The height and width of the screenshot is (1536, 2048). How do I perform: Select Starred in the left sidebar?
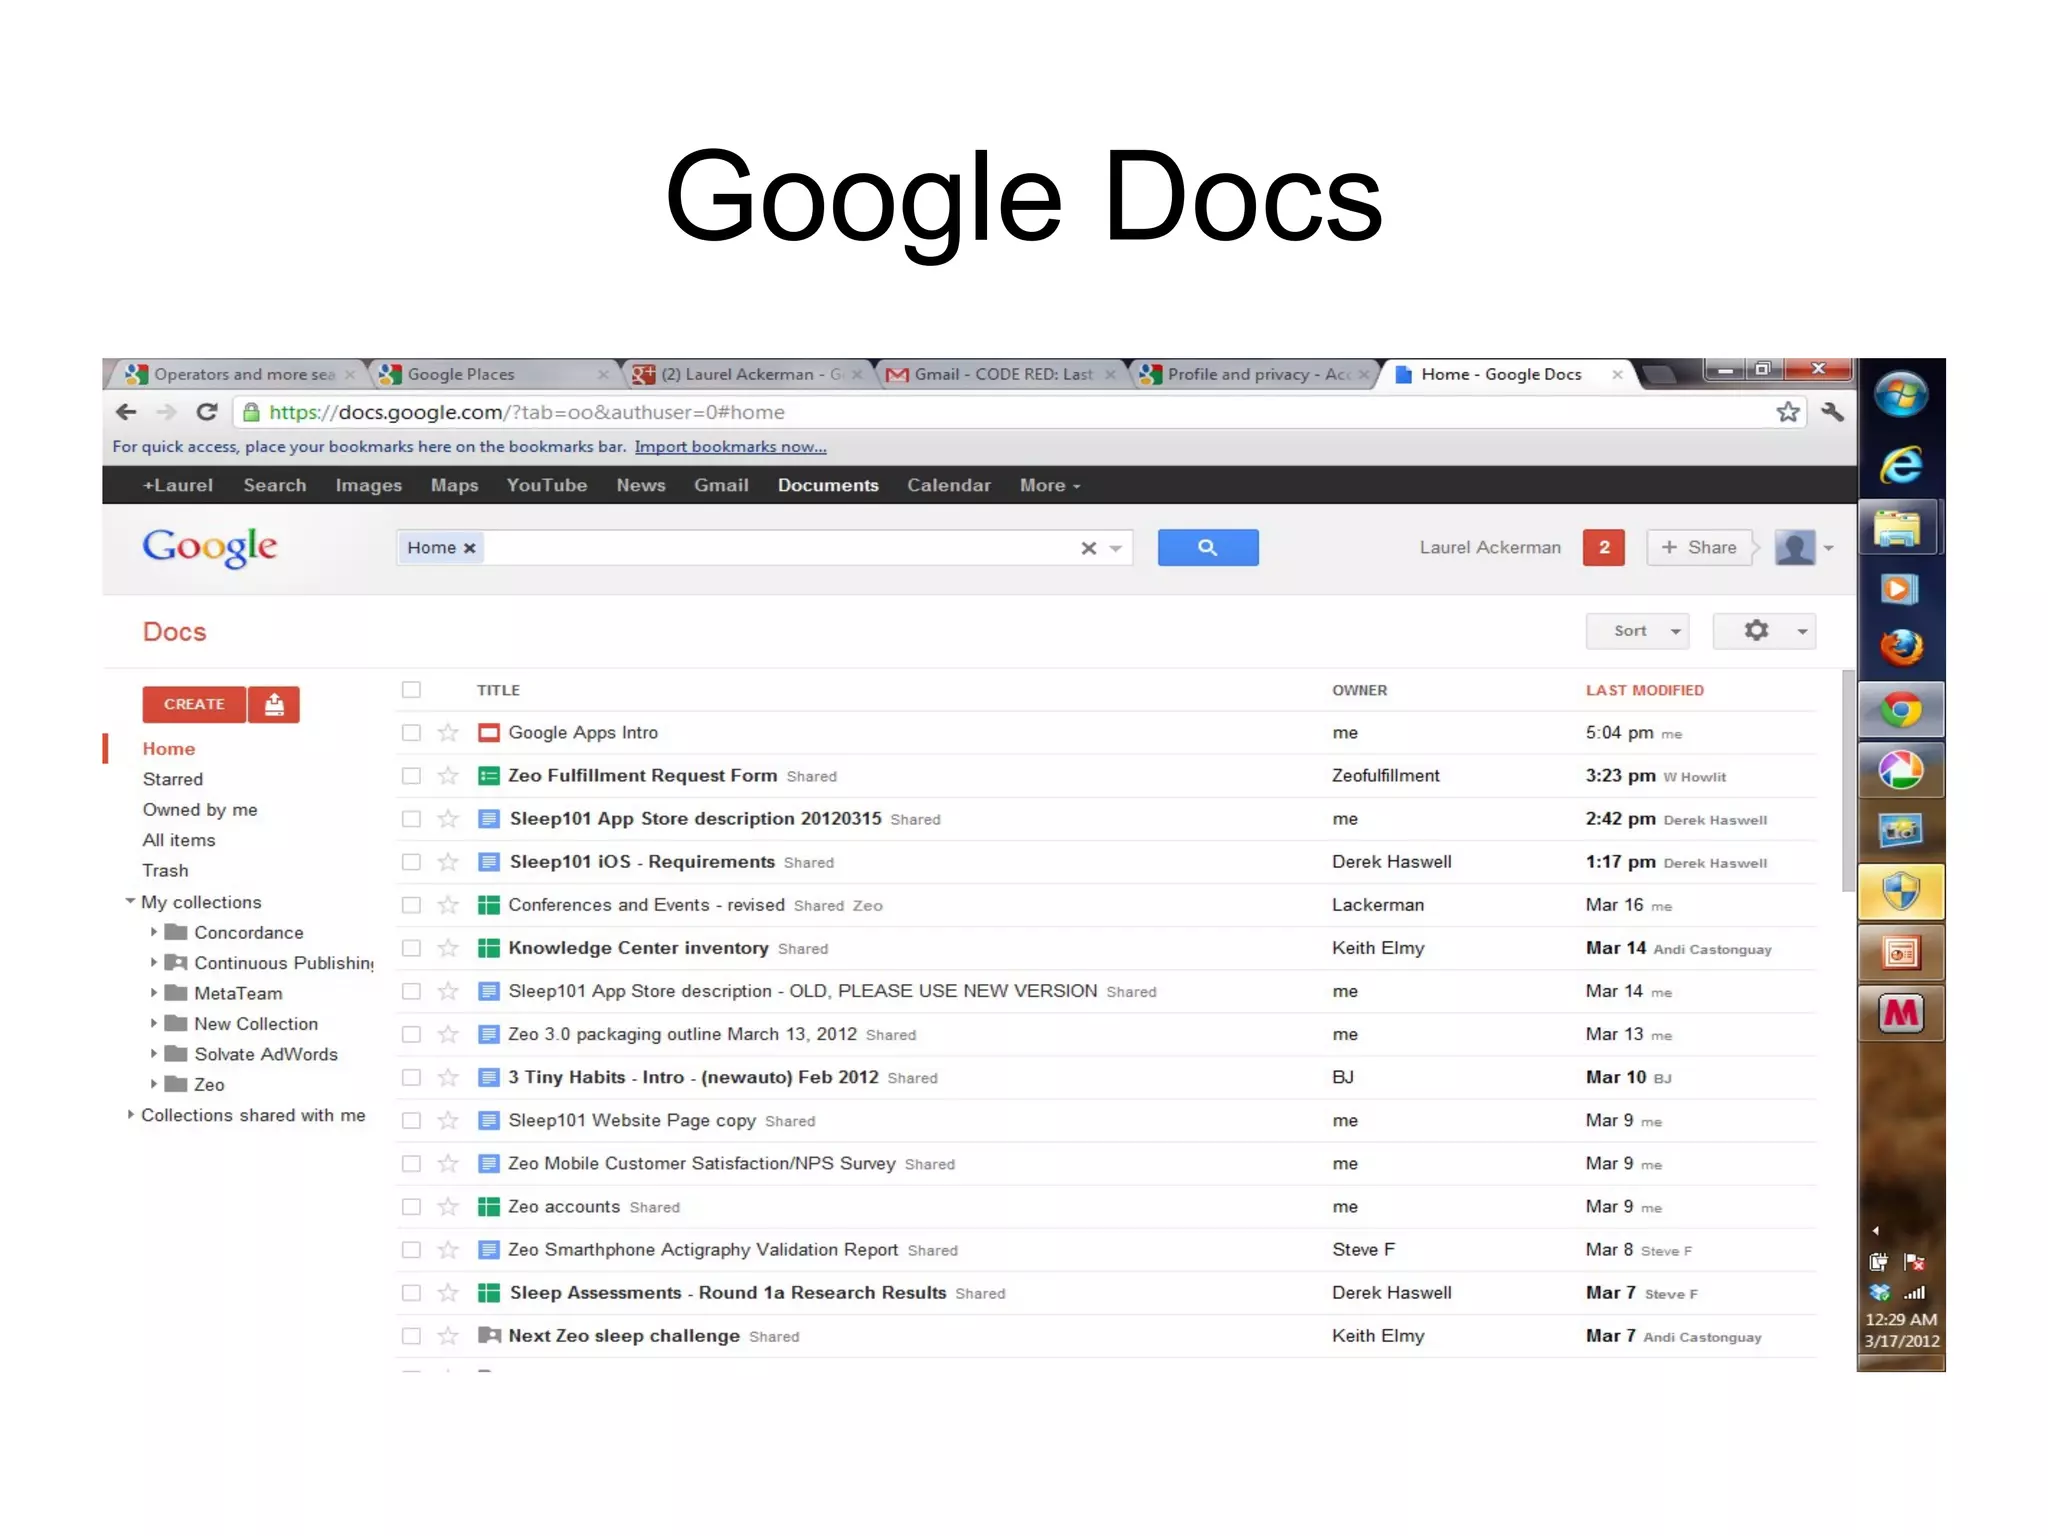pos(172,779)
